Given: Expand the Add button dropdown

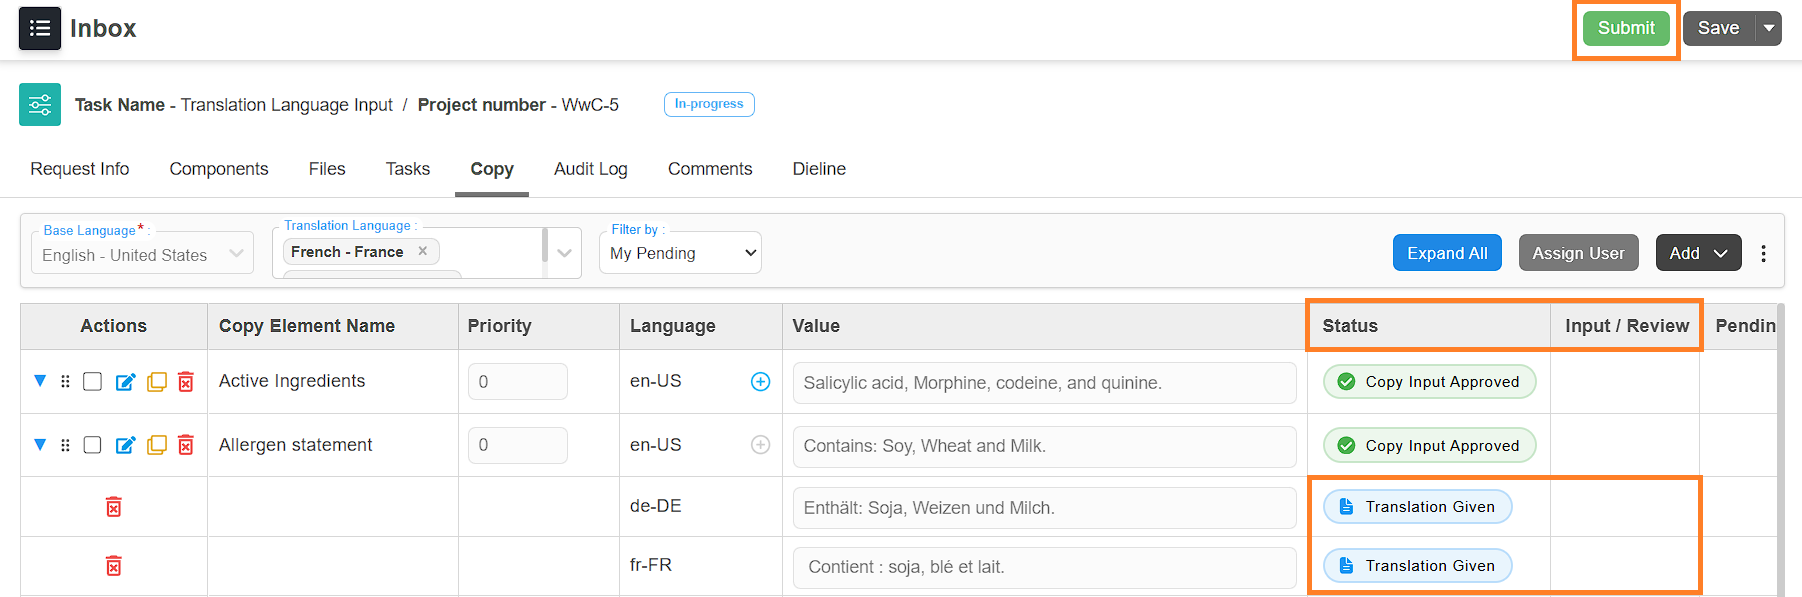Looking at the screenshot, I should click(x=1699, y=253).
